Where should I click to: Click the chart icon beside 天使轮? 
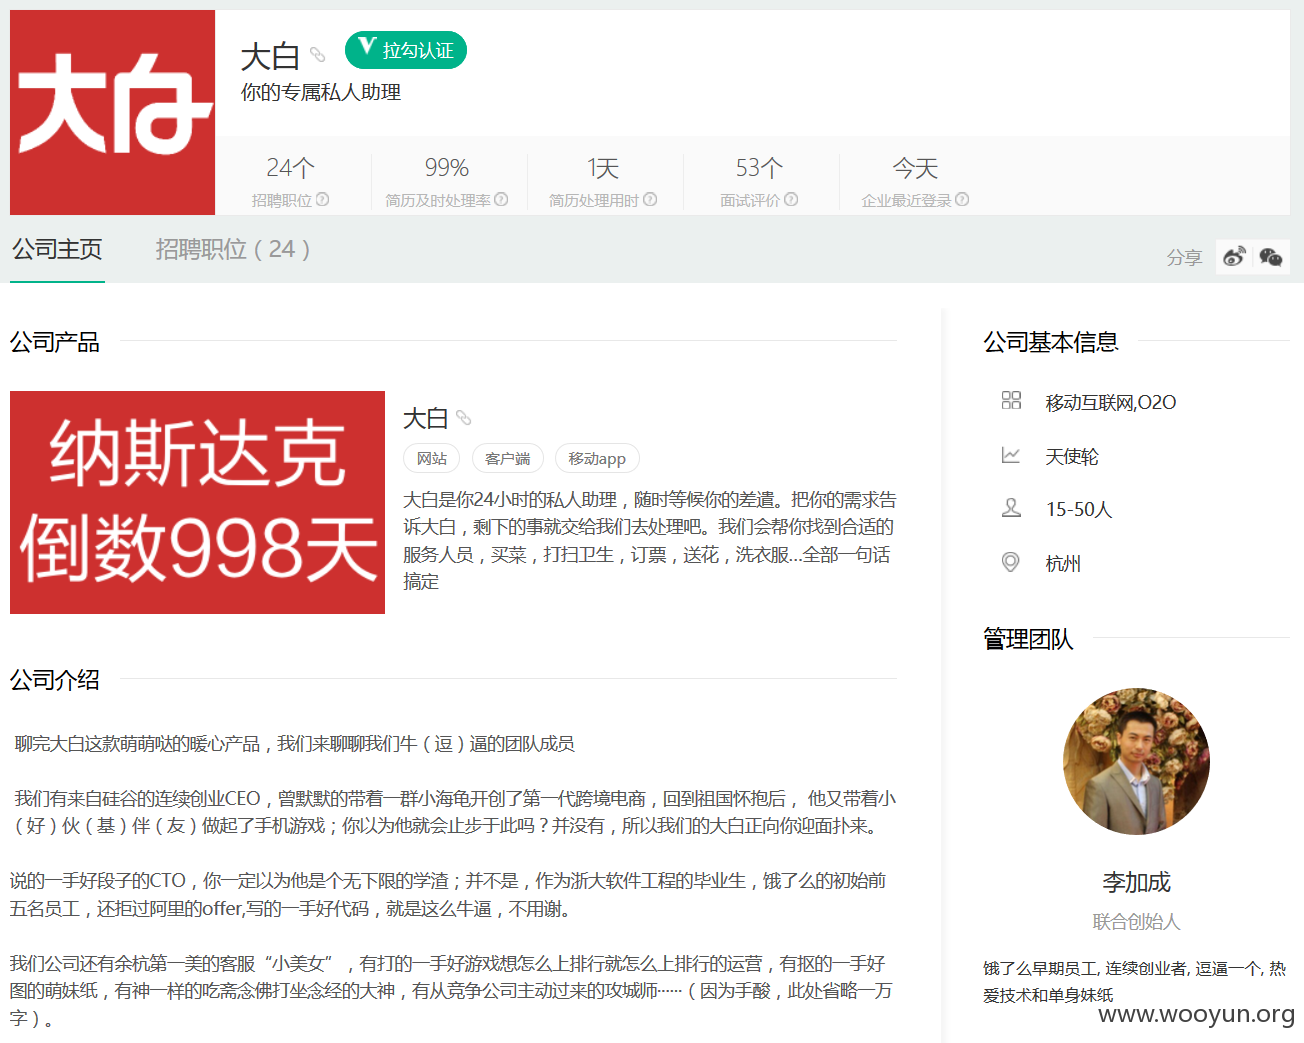1011,455
